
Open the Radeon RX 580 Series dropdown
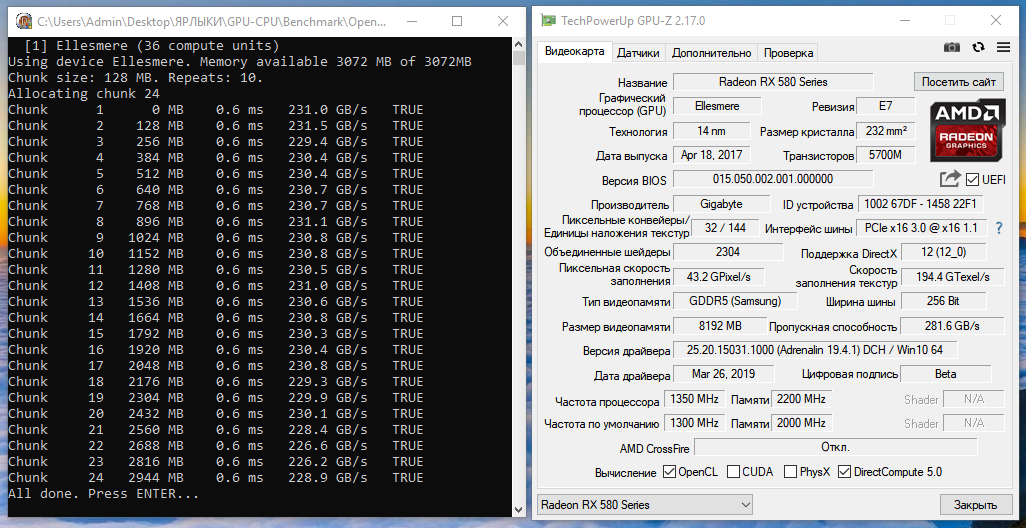point(645,505)
